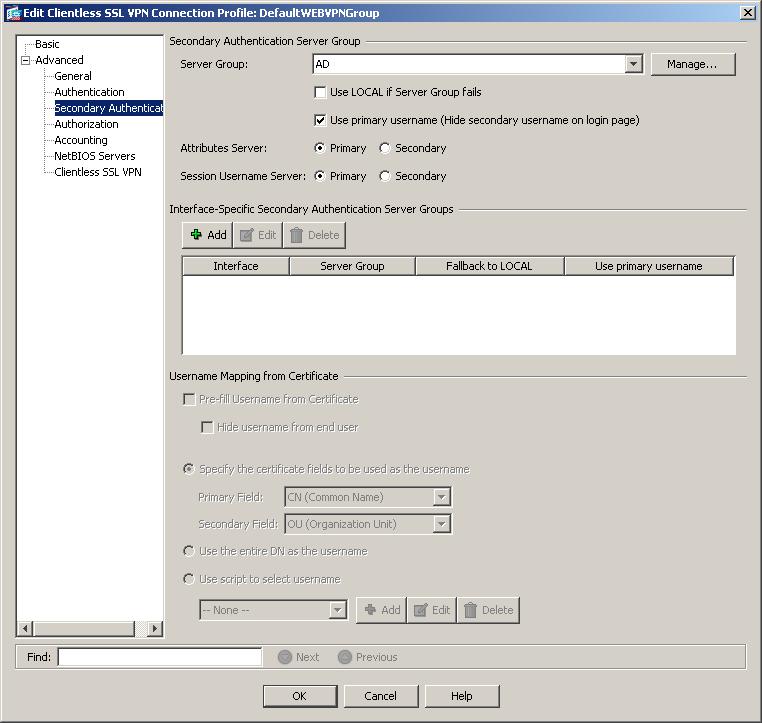Image resolution: width=762 pixels, height=723 pixels.
Task: Select Secondary for Session Username Server
Action: point(384,176)
